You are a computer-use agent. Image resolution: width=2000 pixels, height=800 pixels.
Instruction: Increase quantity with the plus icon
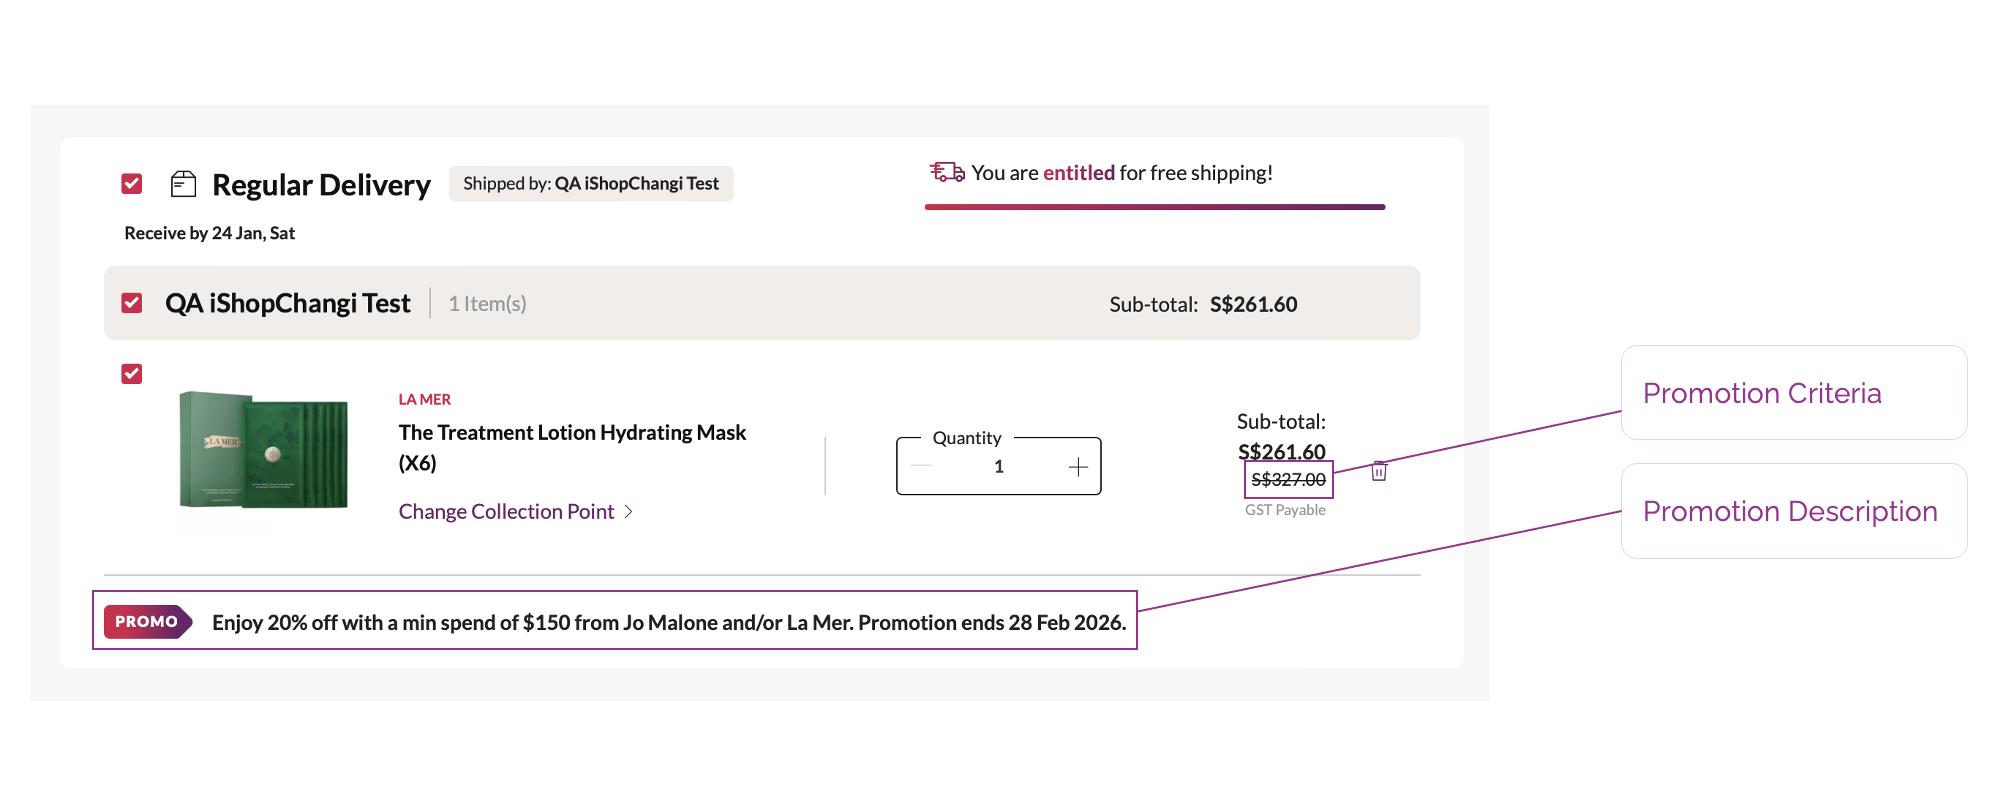pyautogui.click(x=1078, y=467)
